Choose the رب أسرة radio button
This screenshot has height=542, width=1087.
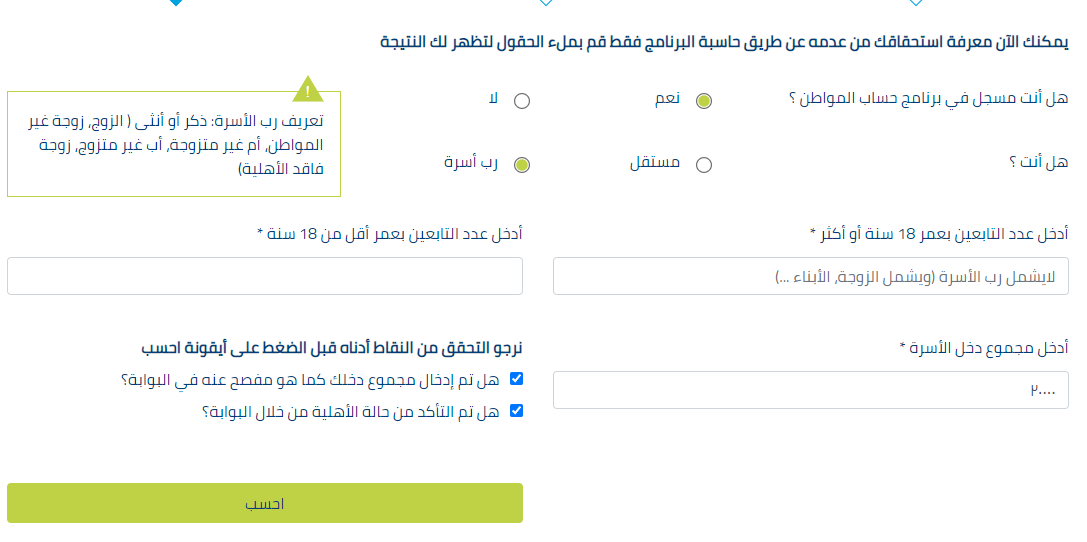click(x=522, y=165)
